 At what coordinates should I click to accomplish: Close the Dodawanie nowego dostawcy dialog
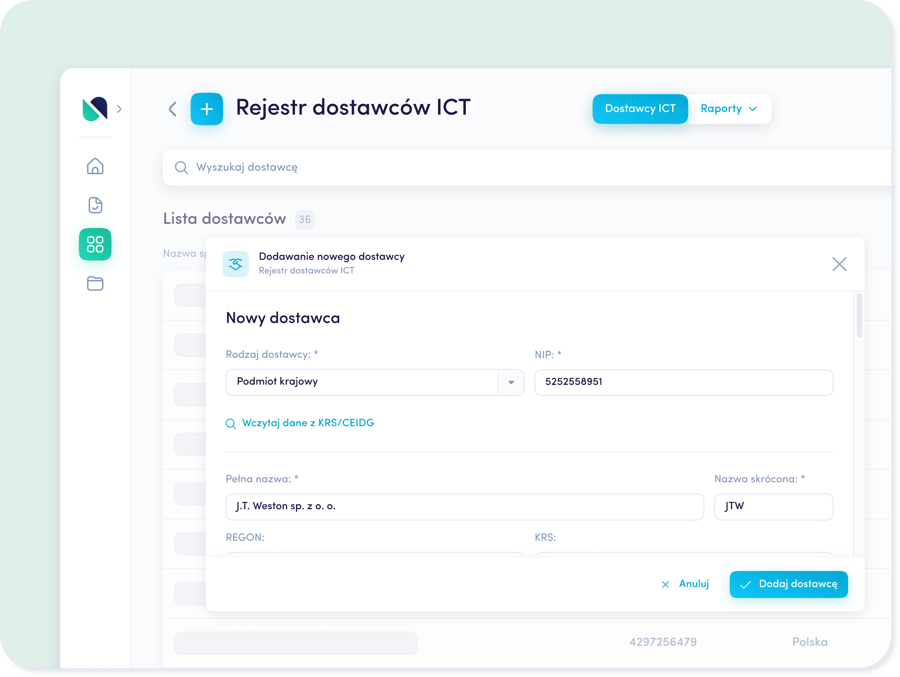(839, 264)
